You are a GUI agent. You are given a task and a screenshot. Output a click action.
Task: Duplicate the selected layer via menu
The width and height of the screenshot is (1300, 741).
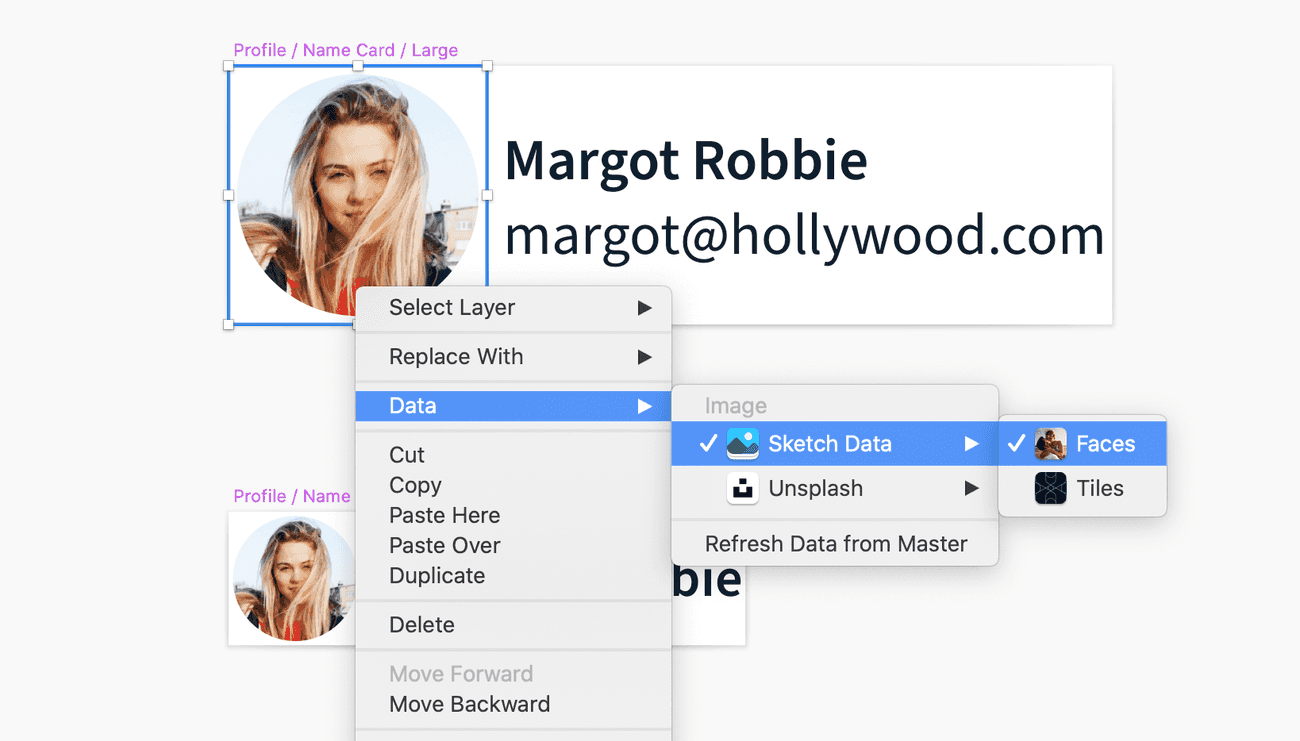437,576
